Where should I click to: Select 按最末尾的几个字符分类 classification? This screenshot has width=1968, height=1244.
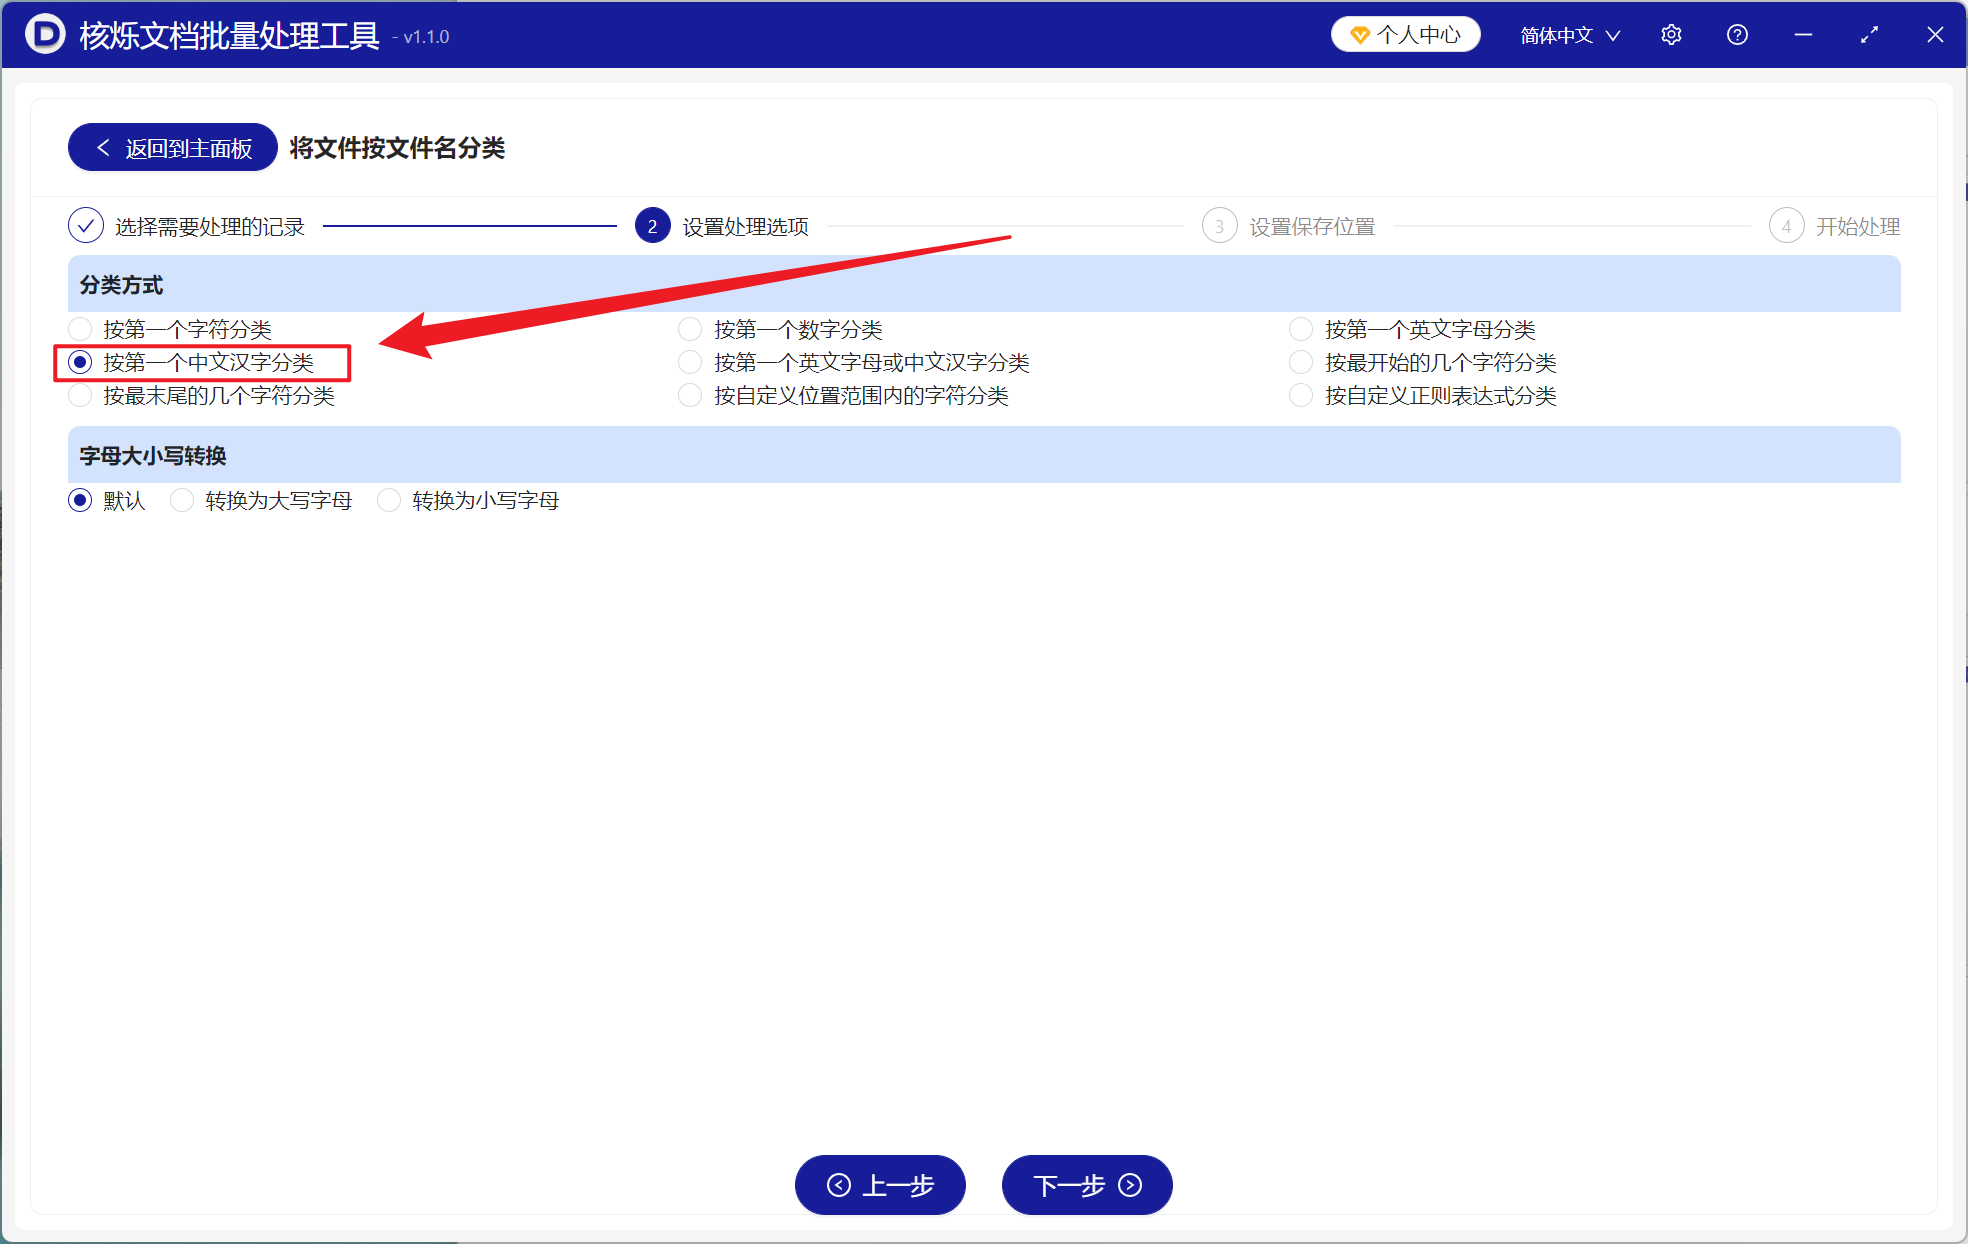(80, 395)
